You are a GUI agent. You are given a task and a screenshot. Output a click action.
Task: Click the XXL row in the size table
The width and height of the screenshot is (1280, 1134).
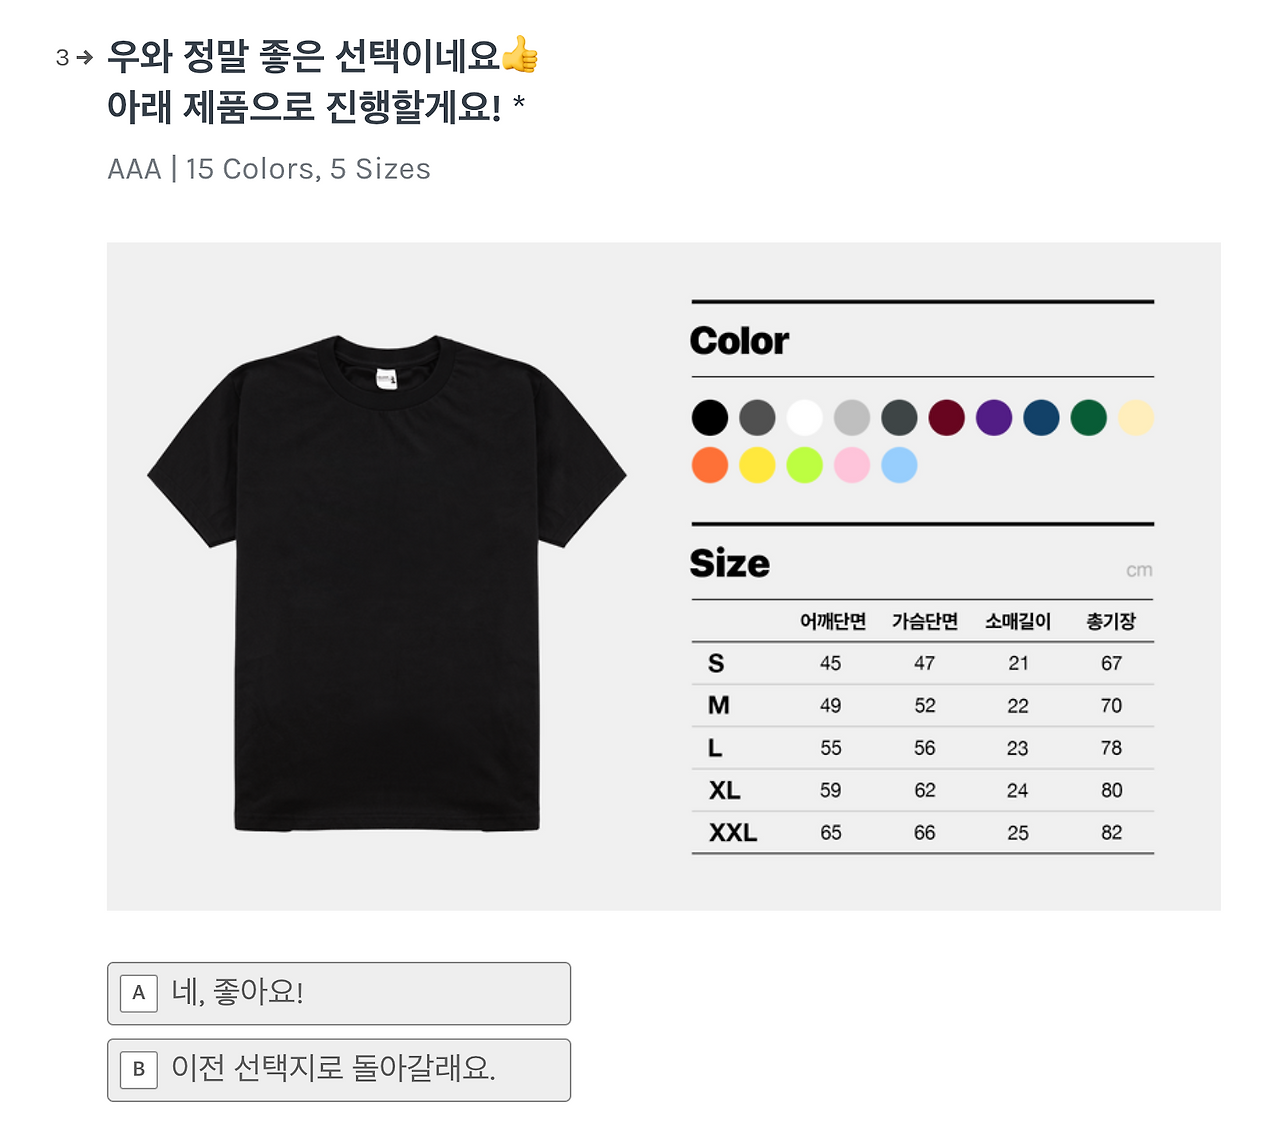click(920, 832)
